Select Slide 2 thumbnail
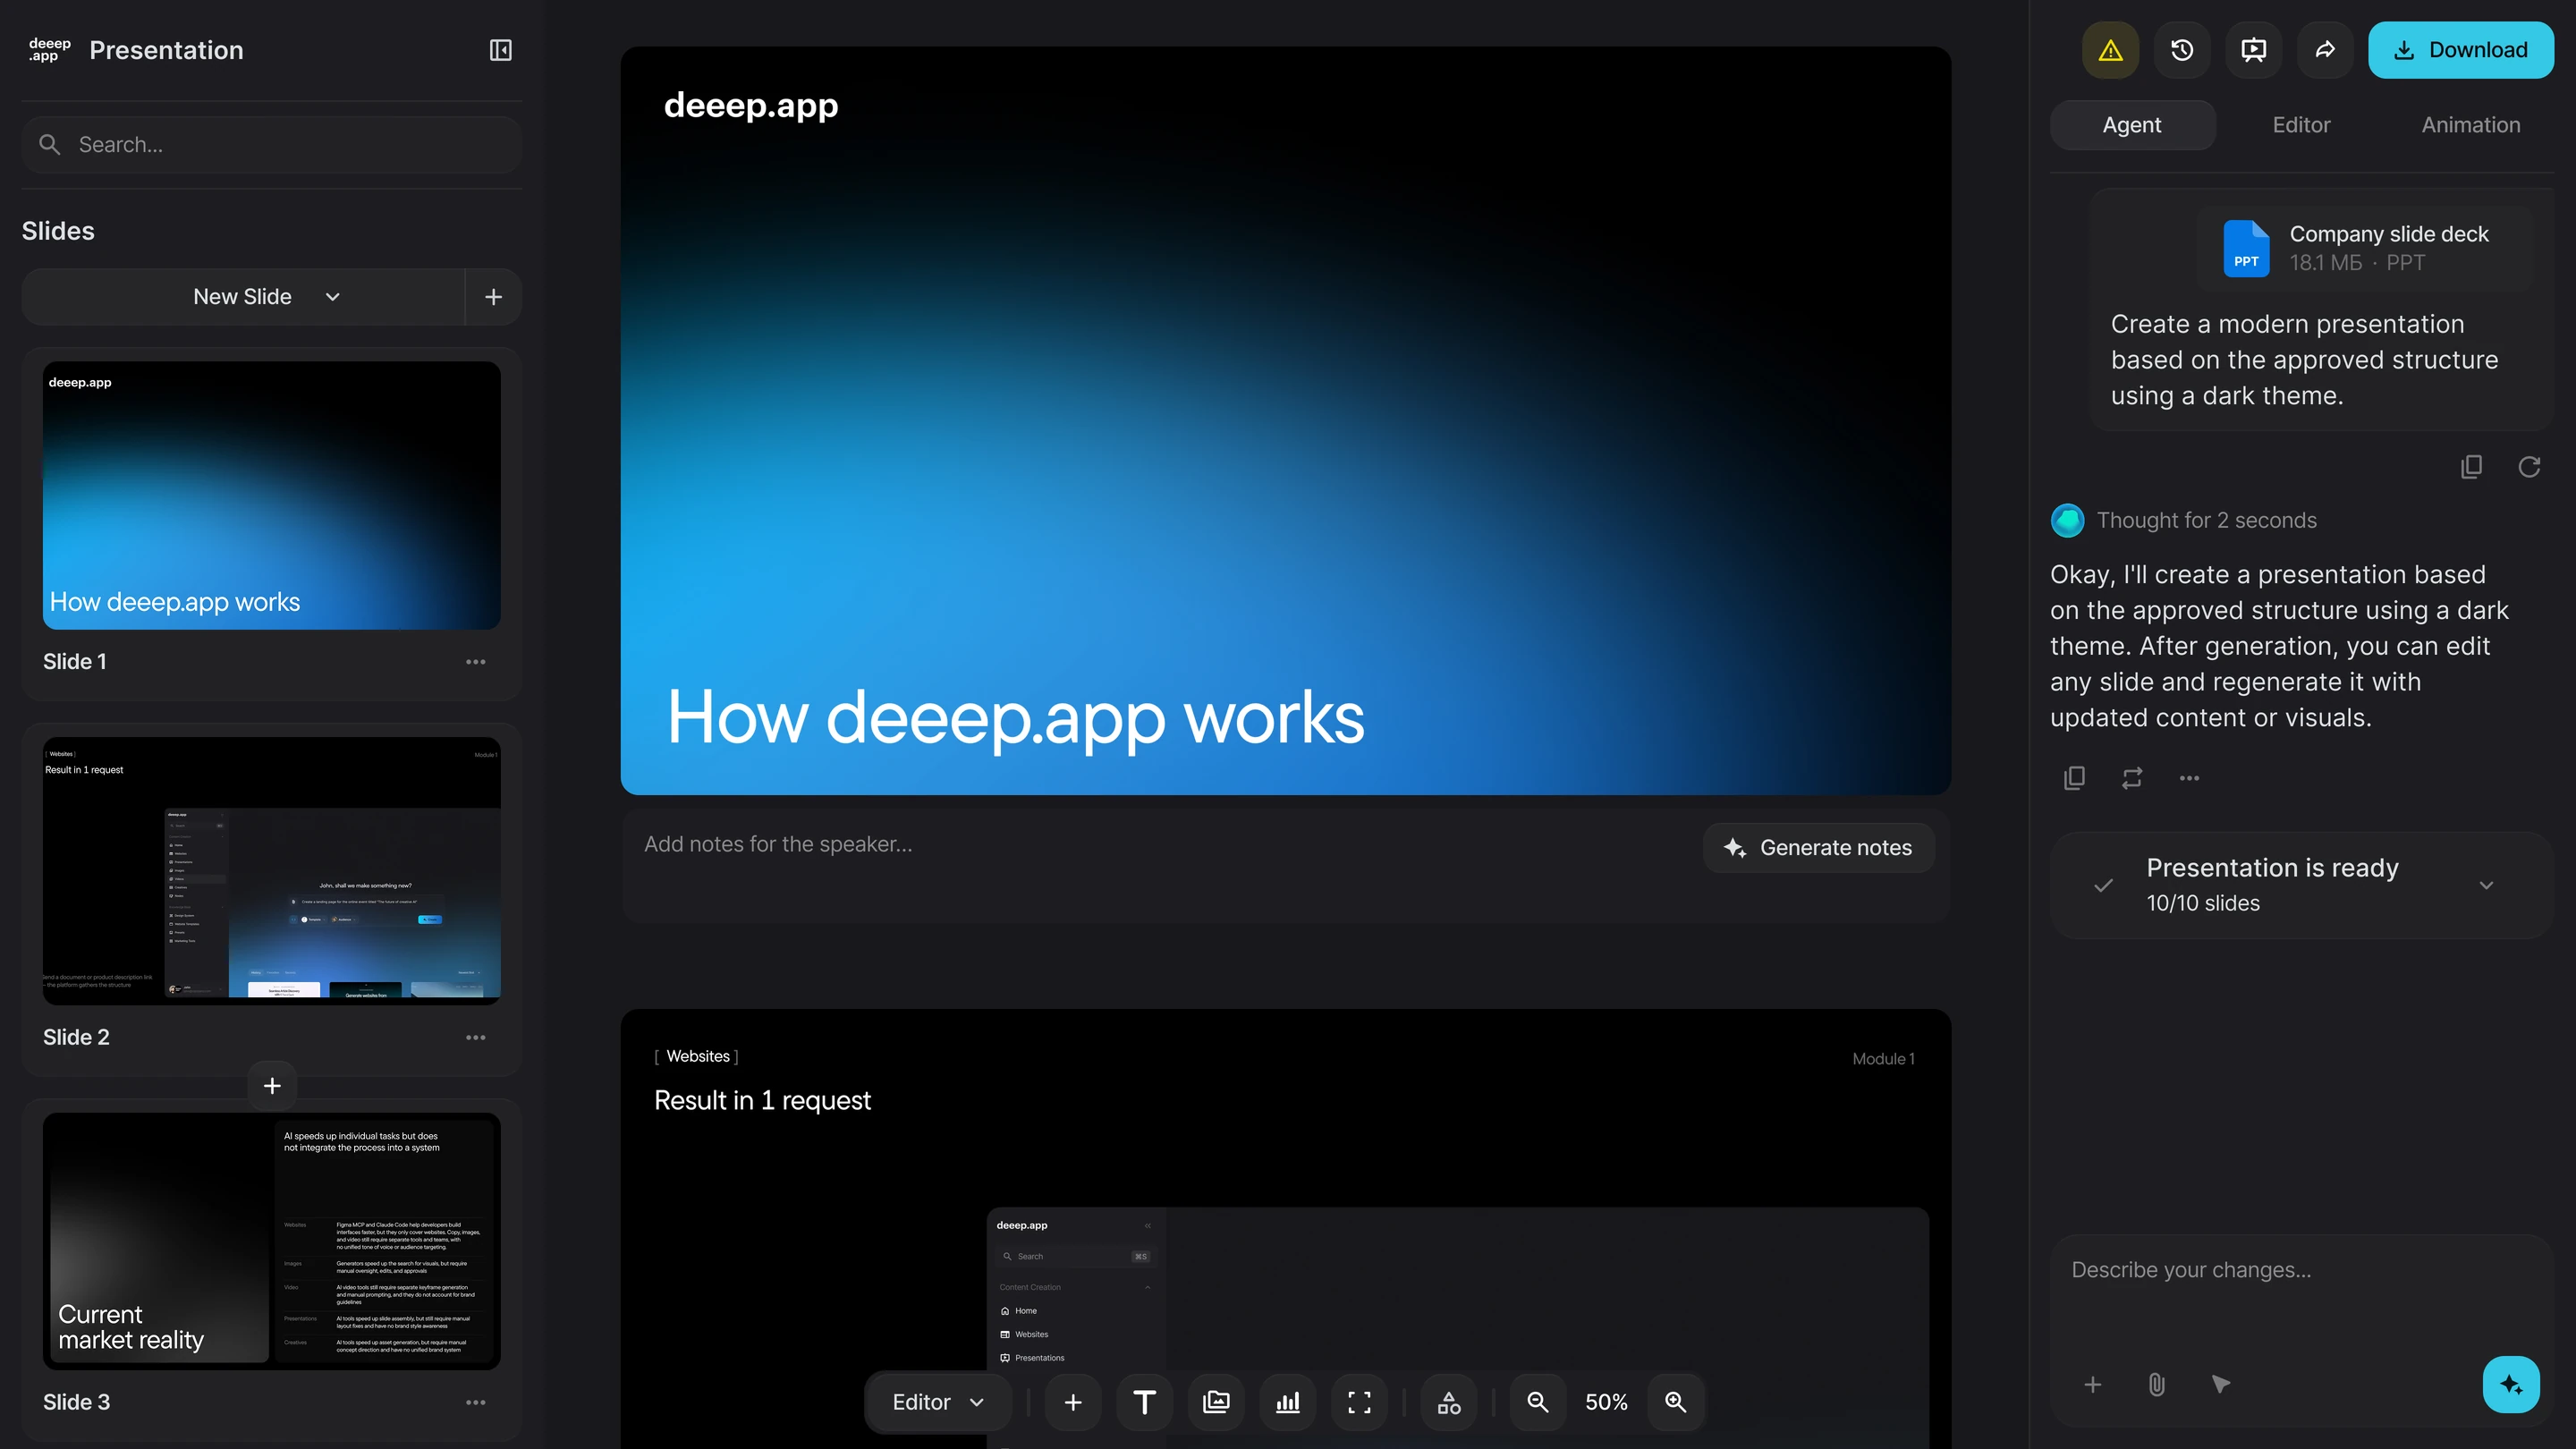The image size is (2576, 1449). click(x=272, y=871)
